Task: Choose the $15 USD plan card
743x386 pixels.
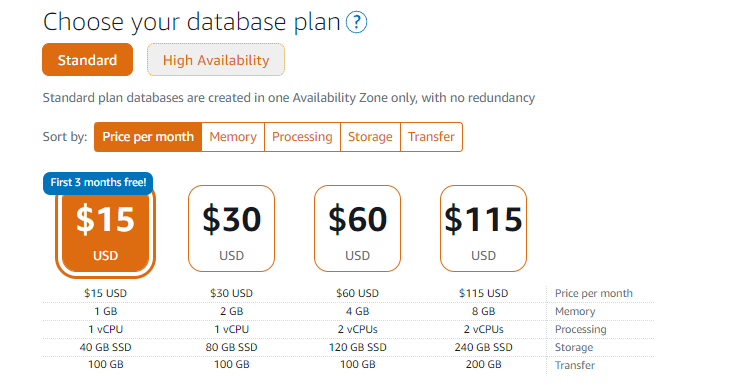Action: (x=105, y=232)
